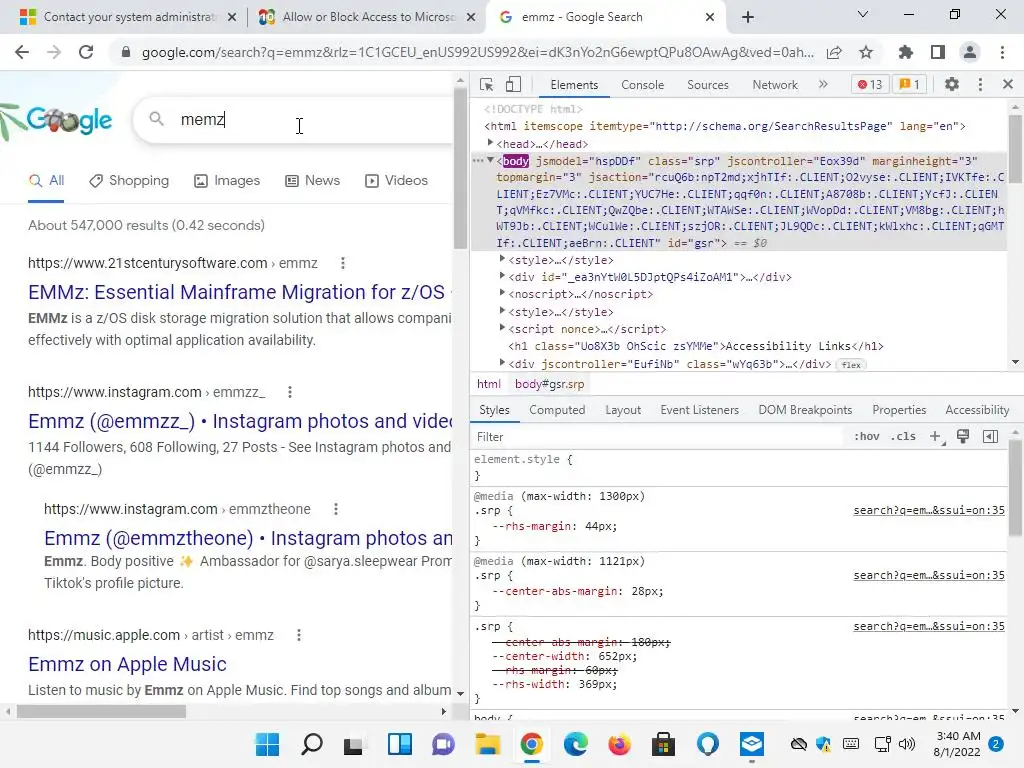Filter results by Videos
The image size is (1024, 768).
(x=396, y=181)
